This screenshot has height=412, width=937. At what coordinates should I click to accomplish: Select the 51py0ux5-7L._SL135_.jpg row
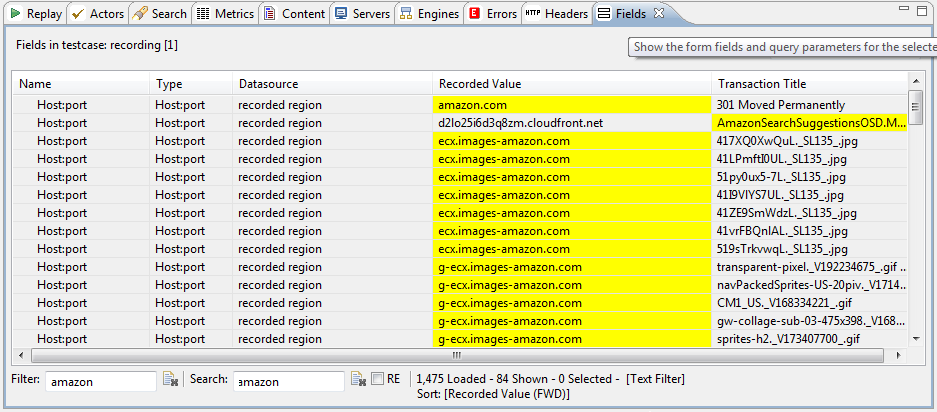click(460, 177)
